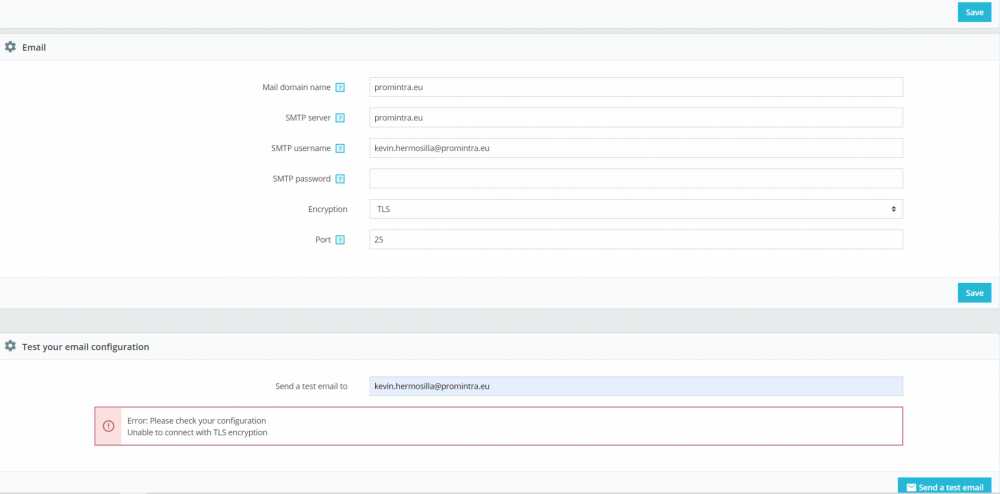Click the help icon beside SMTP password
Viewport: 1000px width, 494px height.
tap(340, 179)
